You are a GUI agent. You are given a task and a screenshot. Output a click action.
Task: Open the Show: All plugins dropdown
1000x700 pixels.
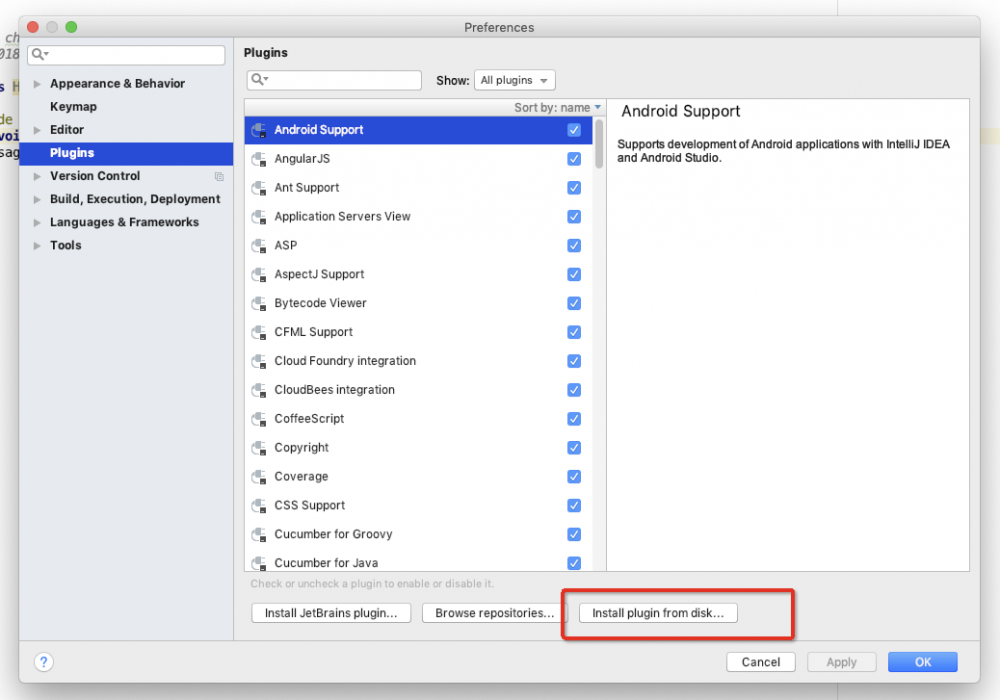(514, 80)
